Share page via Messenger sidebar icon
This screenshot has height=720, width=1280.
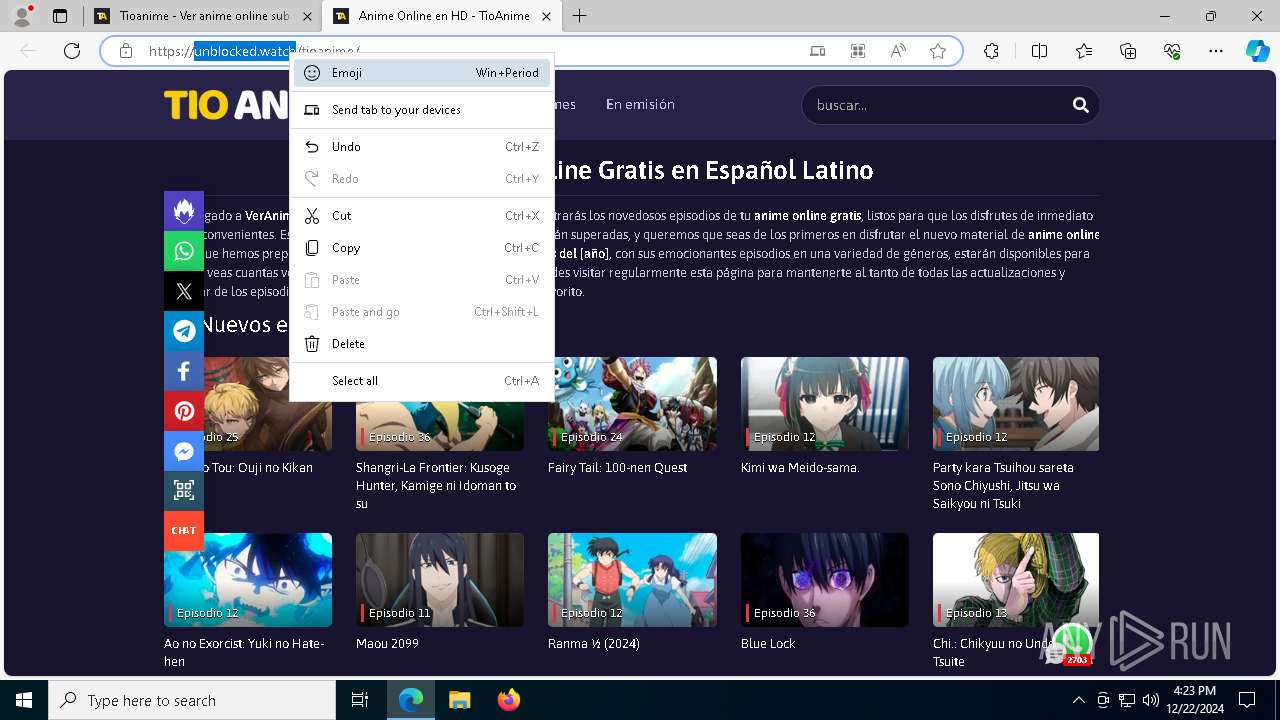point(184,451)
